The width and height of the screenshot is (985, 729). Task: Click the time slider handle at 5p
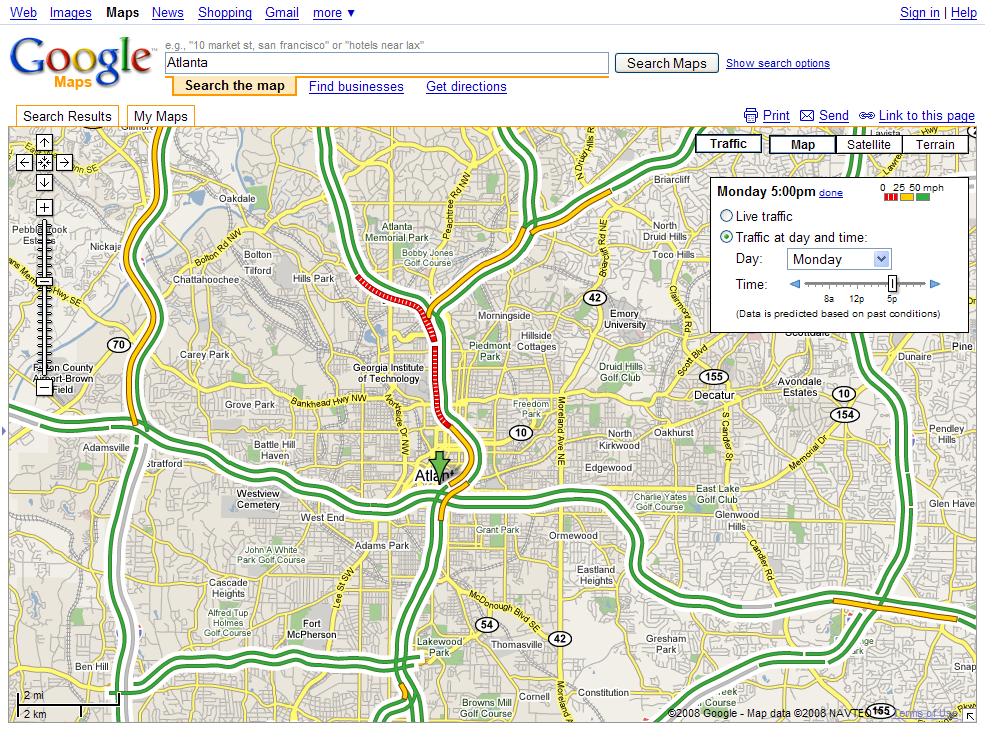coord(892,284)
